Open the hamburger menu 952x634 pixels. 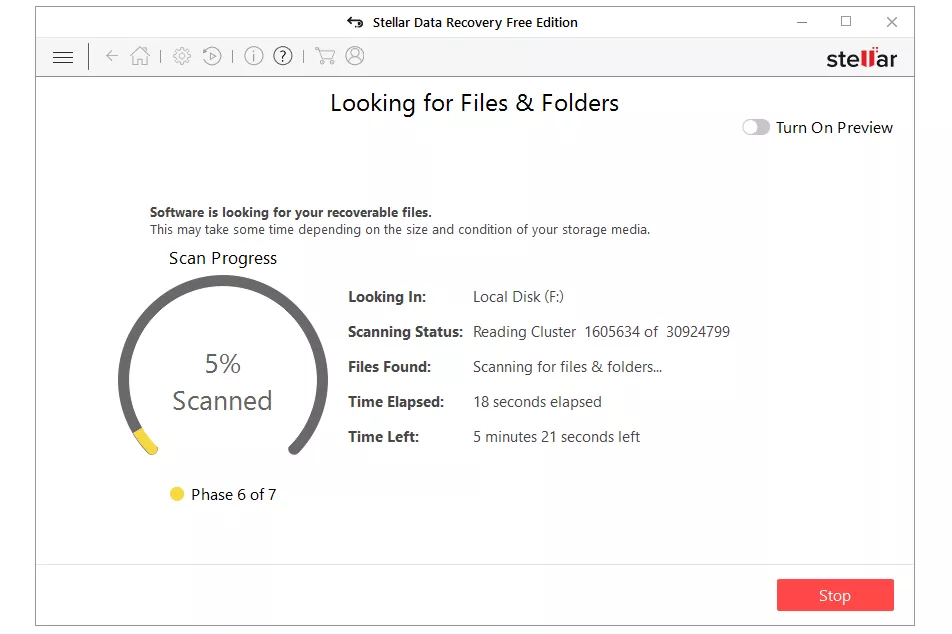(62, 57)
